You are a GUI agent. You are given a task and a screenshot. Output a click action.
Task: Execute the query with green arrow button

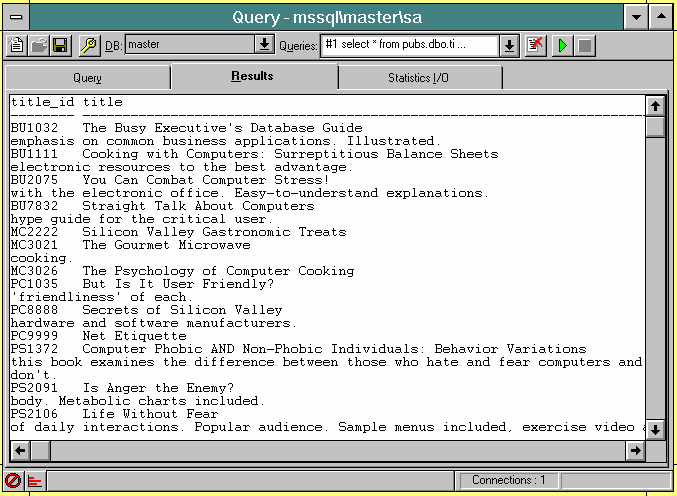pyautogui.click(x=563, y=45)
